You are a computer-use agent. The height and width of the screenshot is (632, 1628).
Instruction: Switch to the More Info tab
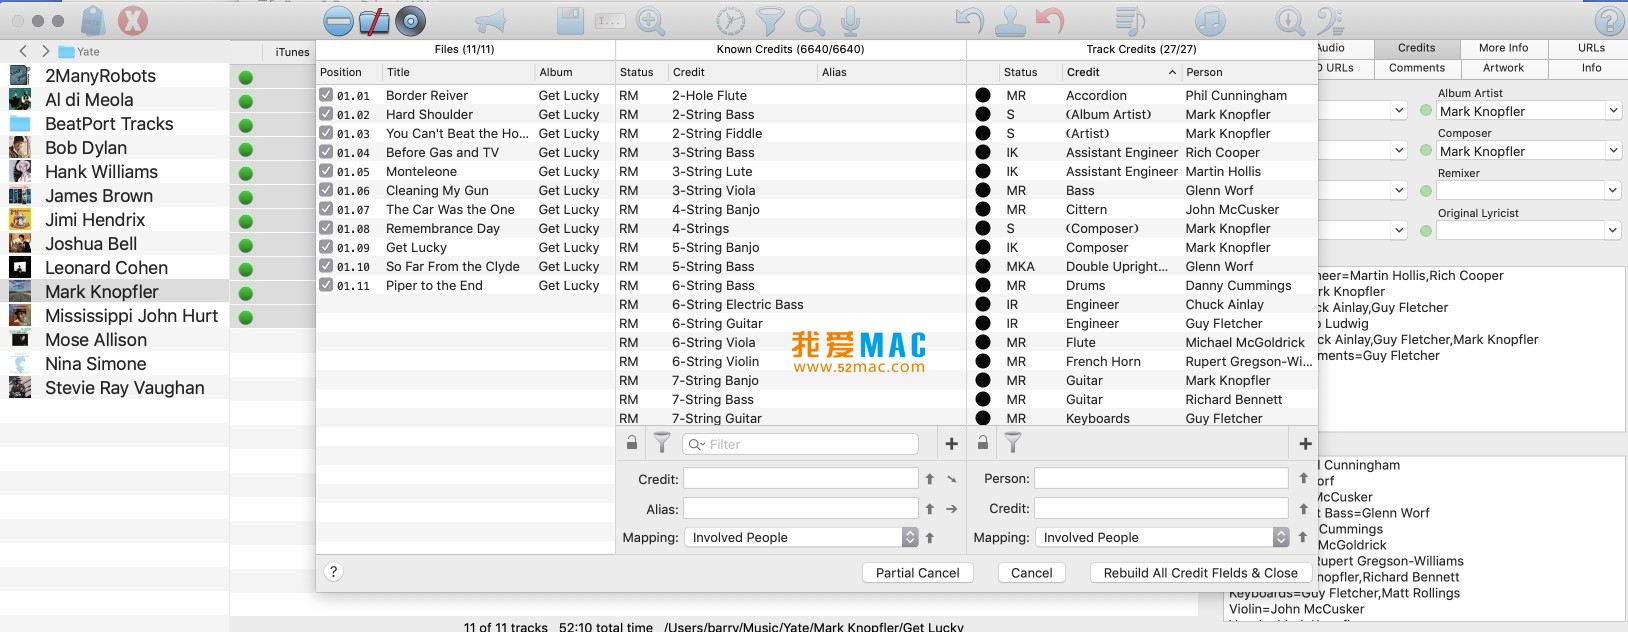point(1503,48)
